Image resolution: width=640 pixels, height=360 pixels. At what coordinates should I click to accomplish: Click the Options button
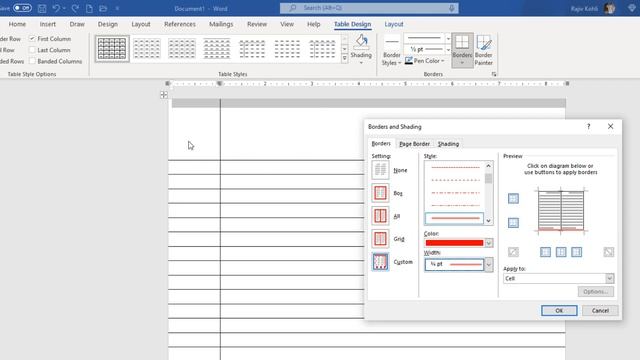[596, 291]
